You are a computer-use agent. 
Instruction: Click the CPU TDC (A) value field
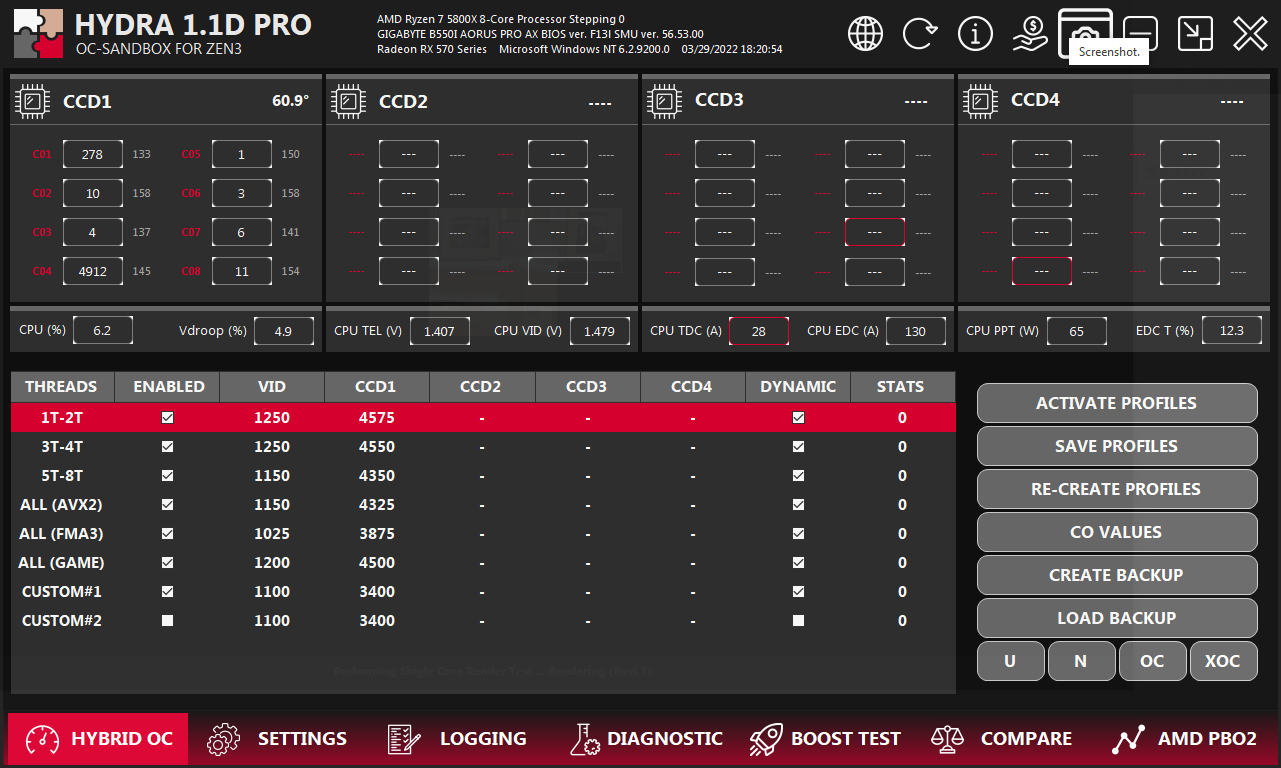(x=758, y=331)
